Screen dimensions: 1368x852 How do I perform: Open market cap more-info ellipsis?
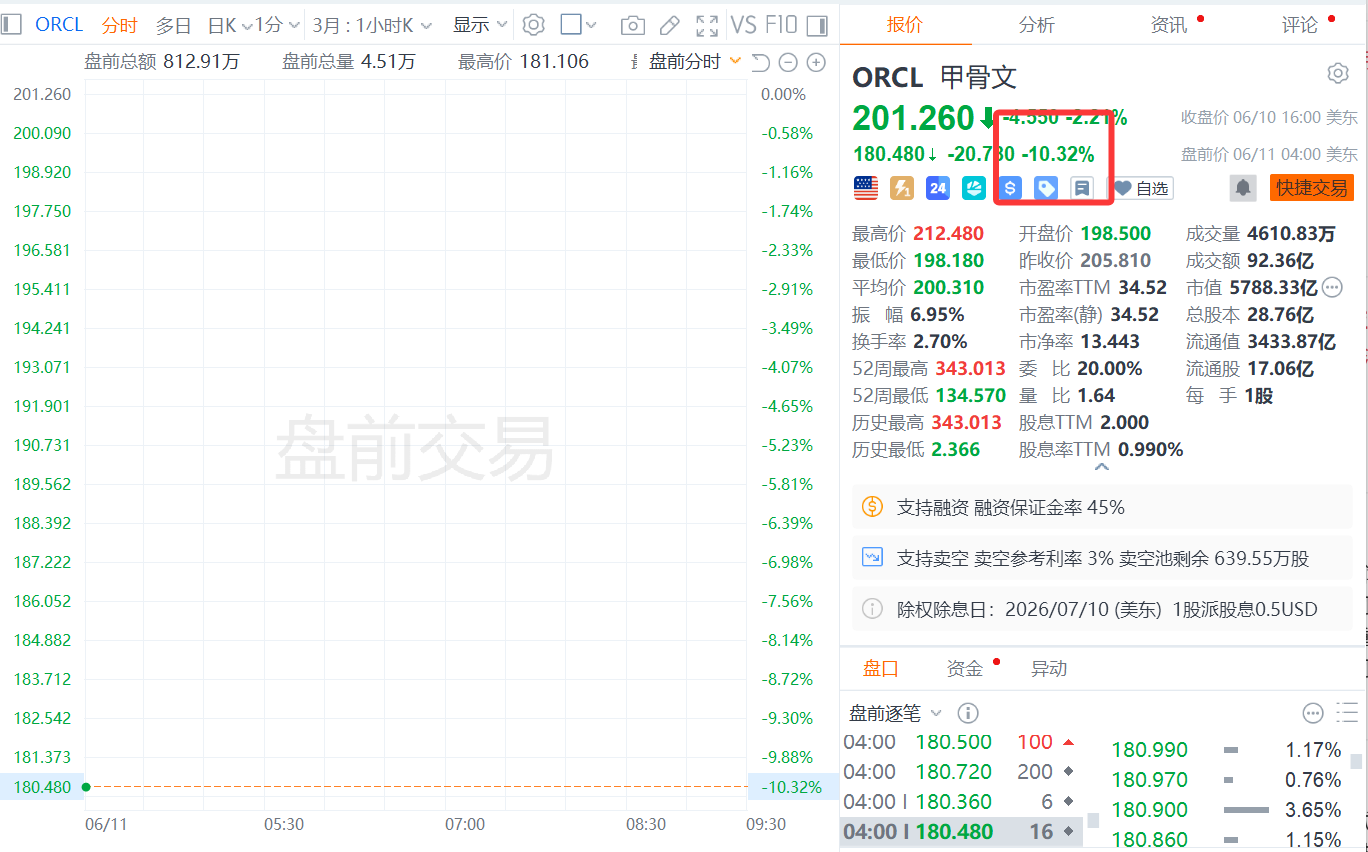[x=1332, y=288]
